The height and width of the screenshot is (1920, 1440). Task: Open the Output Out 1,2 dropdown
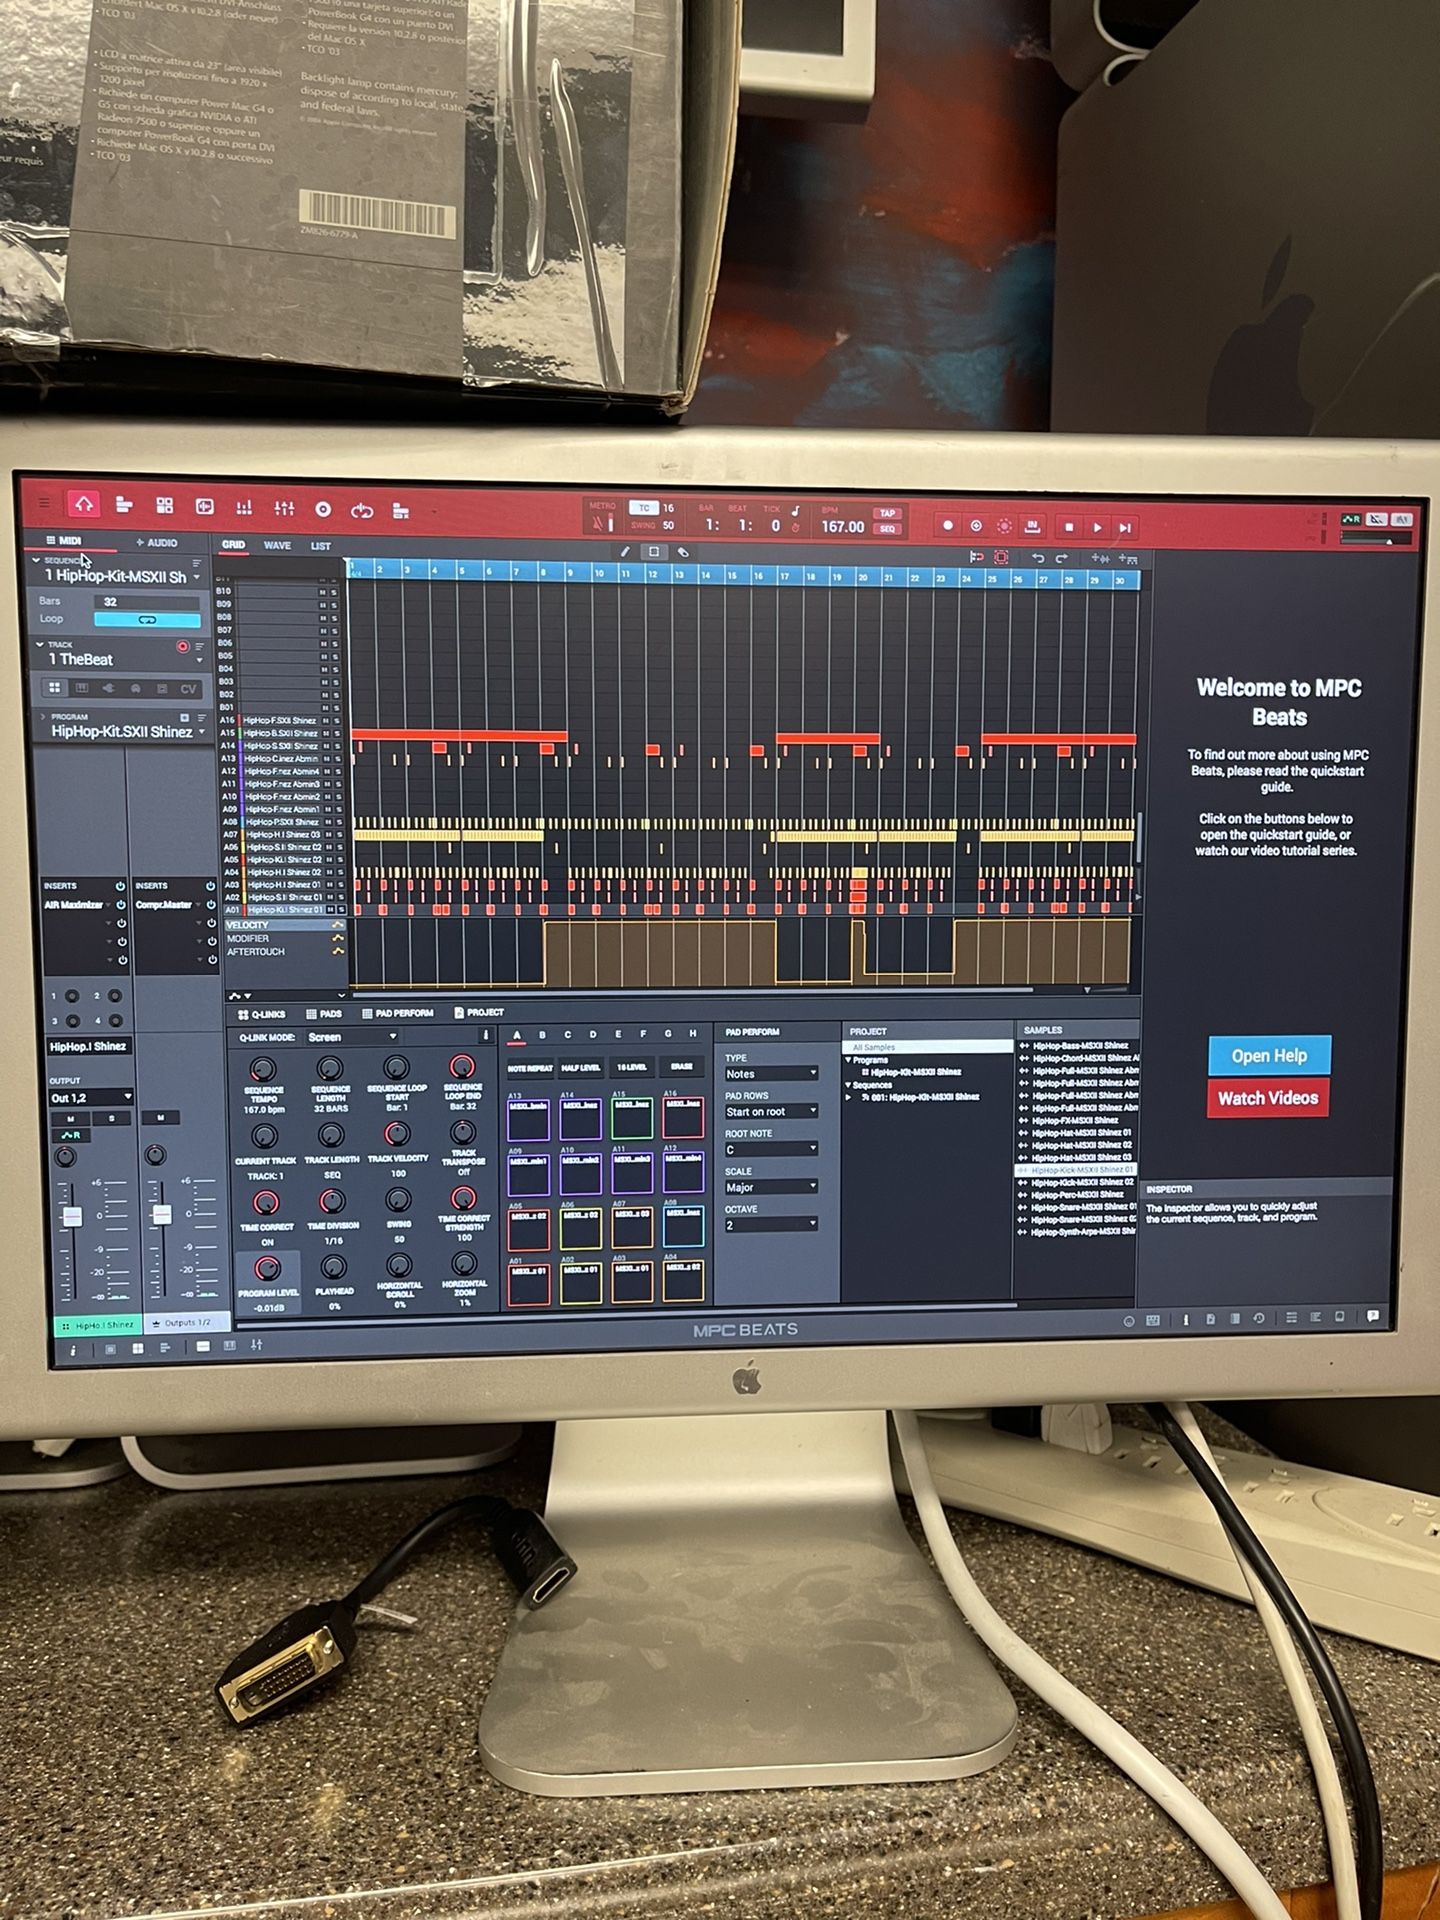coord(91,1097)
